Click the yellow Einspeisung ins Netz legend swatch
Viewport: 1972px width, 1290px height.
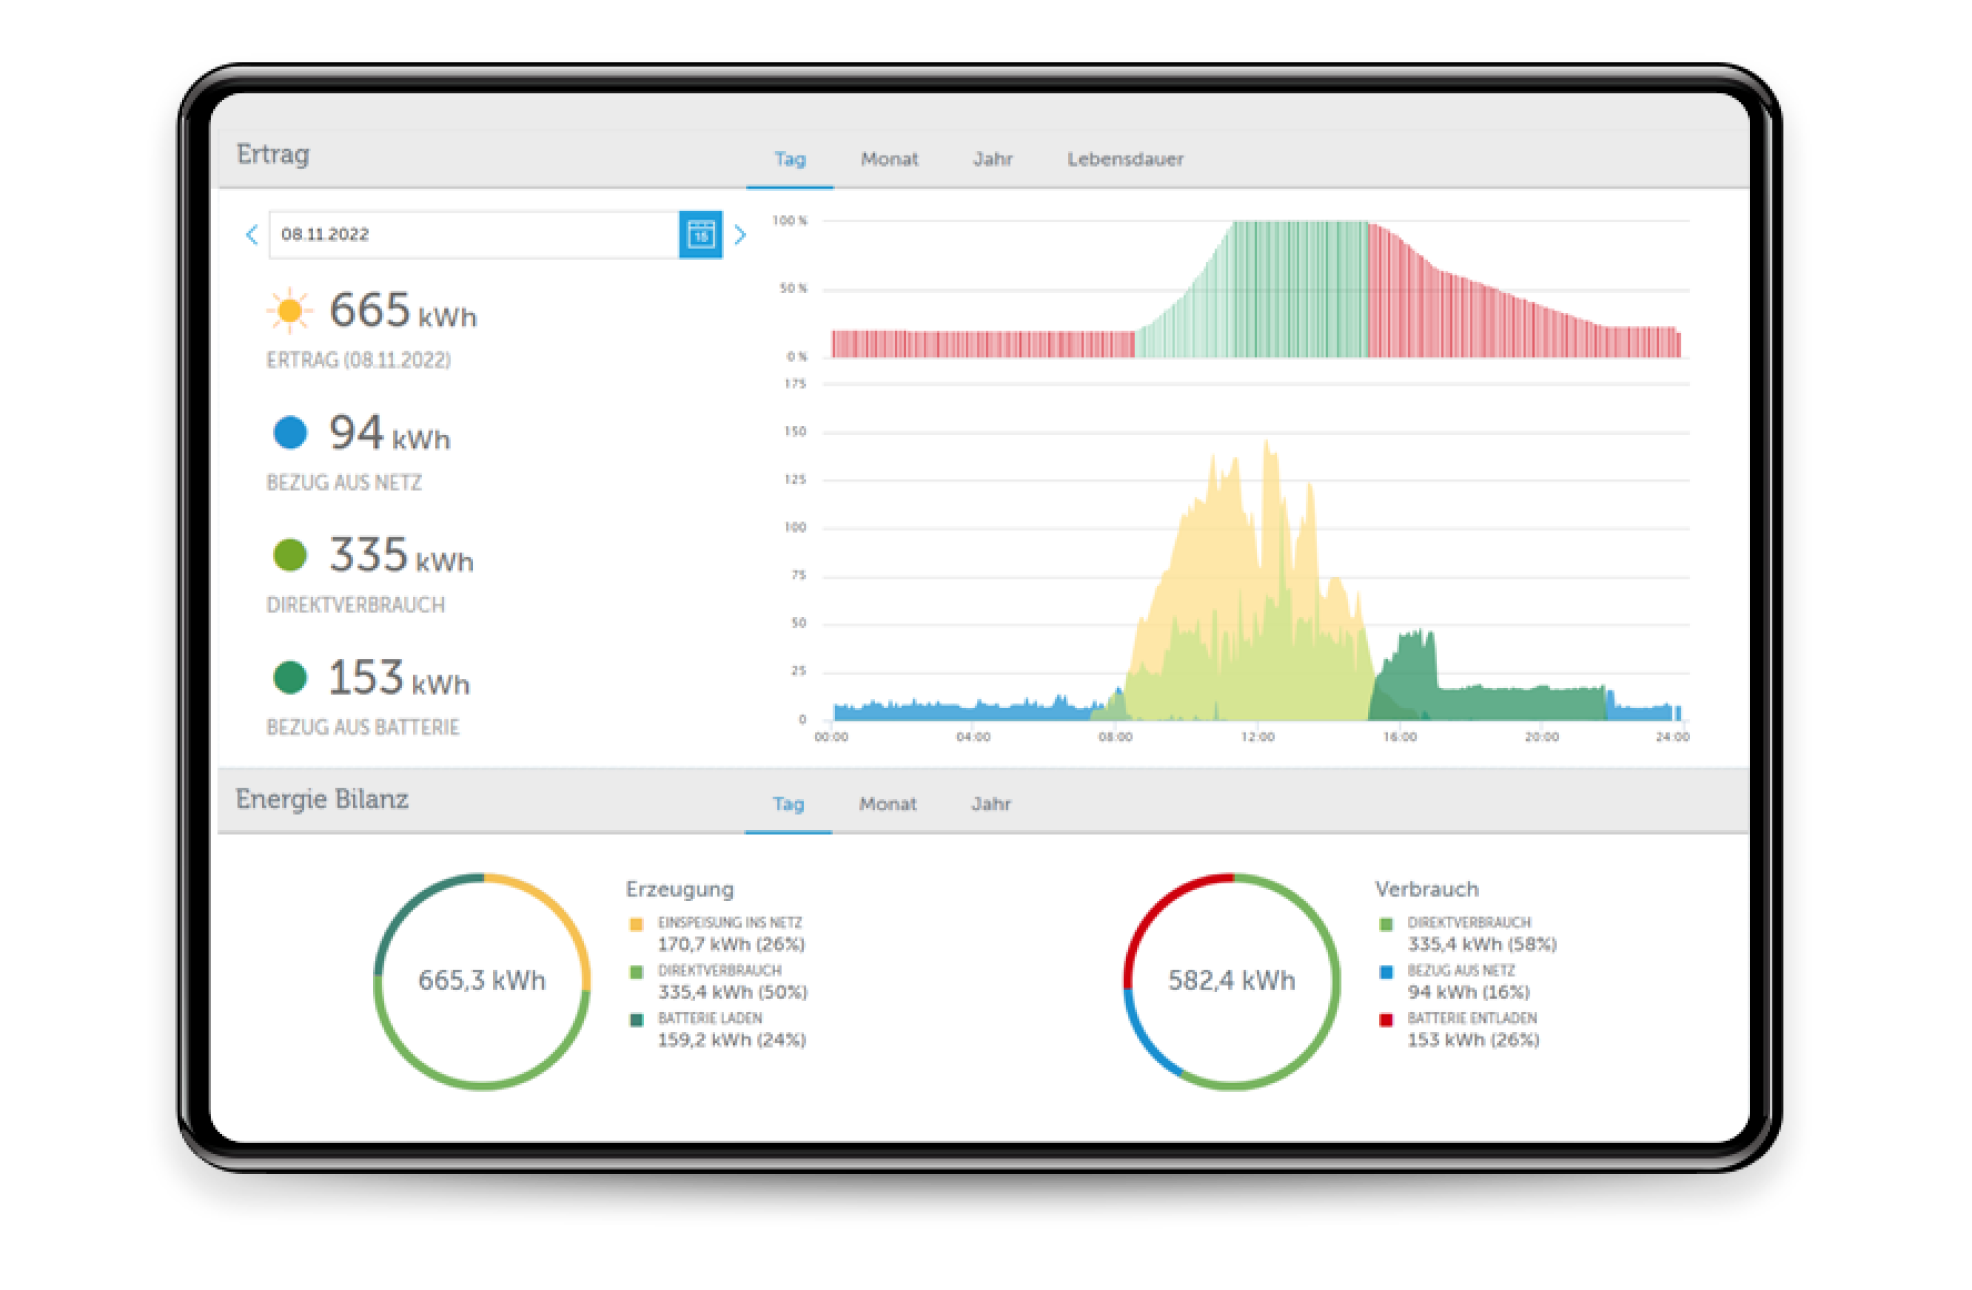coord(636,925)
